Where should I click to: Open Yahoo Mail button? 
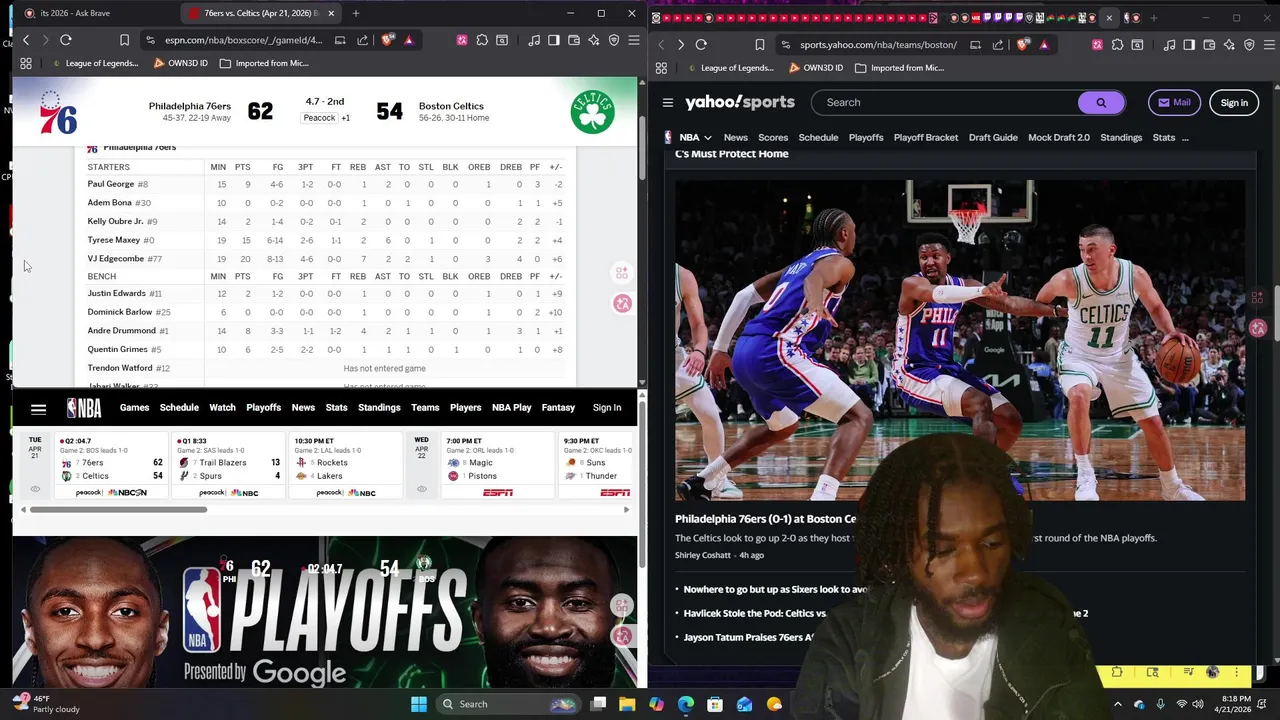point(1174,102)
